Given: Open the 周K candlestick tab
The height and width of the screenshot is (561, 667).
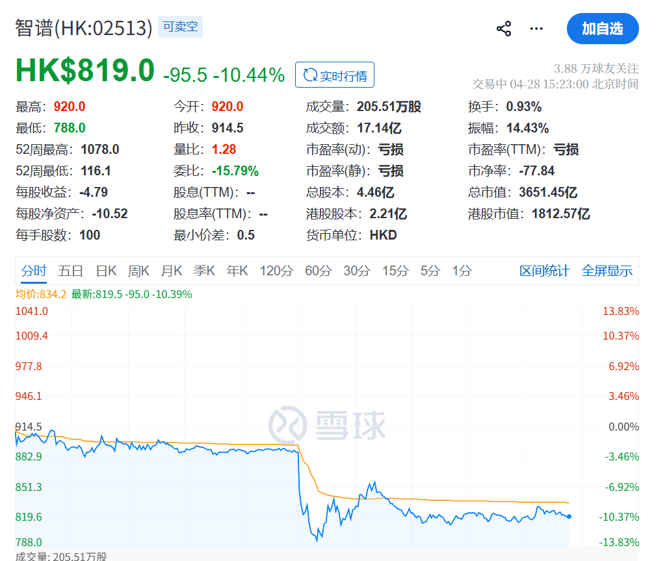Looking at the screenshot, I should (x=138, y=270).
